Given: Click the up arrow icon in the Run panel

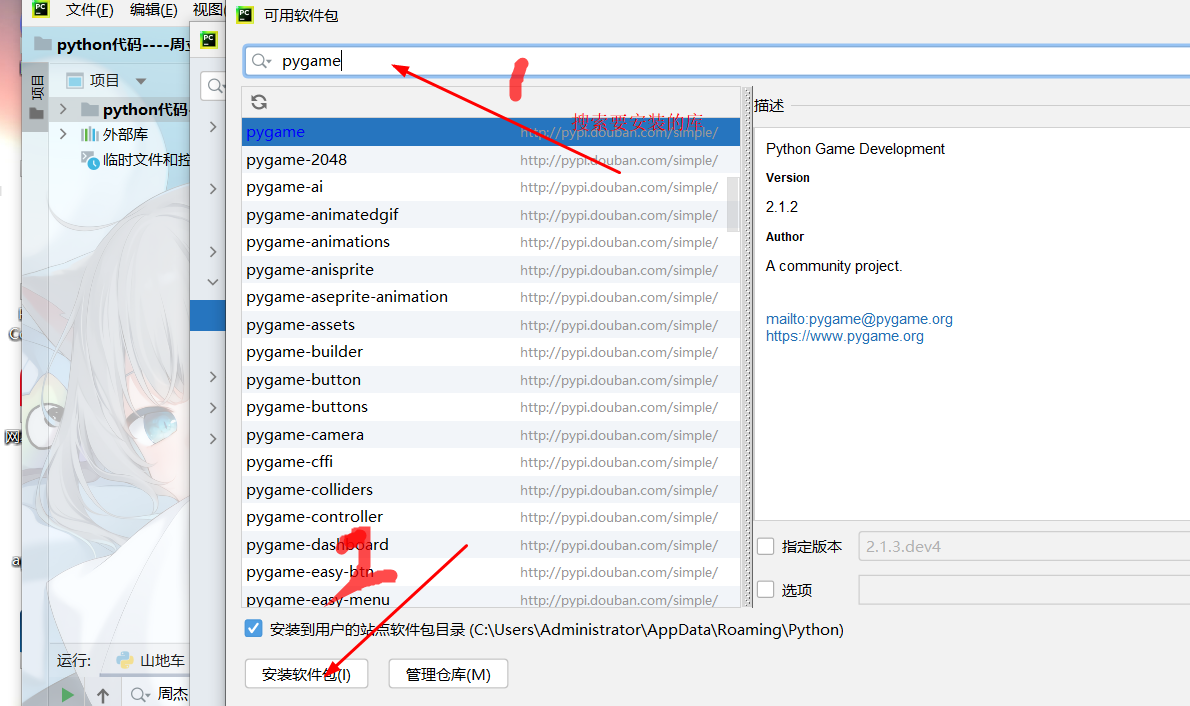Looking at the screenshot, I should [x=103, y=694].
